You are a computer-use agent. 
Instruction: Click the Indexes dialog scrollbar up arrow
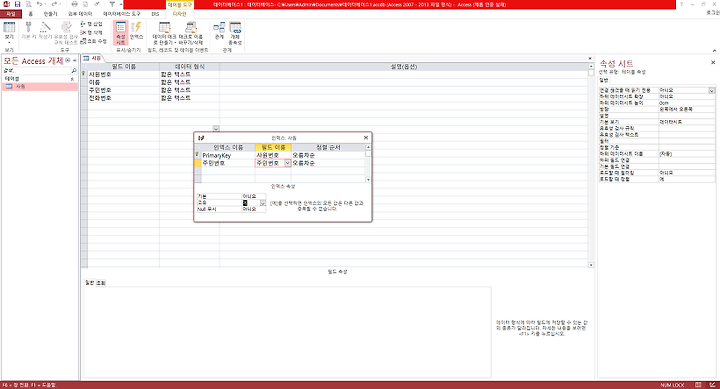(368, 147)
